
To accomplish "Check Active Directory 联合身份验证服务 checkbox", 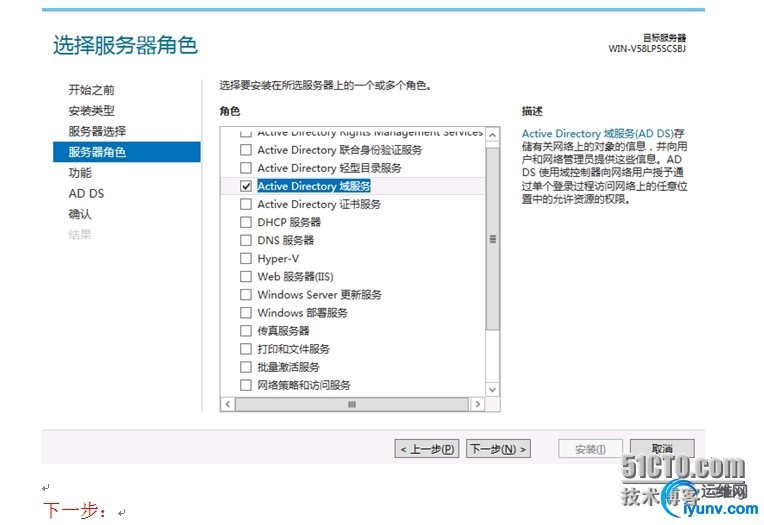I will (x=246, y=150).
